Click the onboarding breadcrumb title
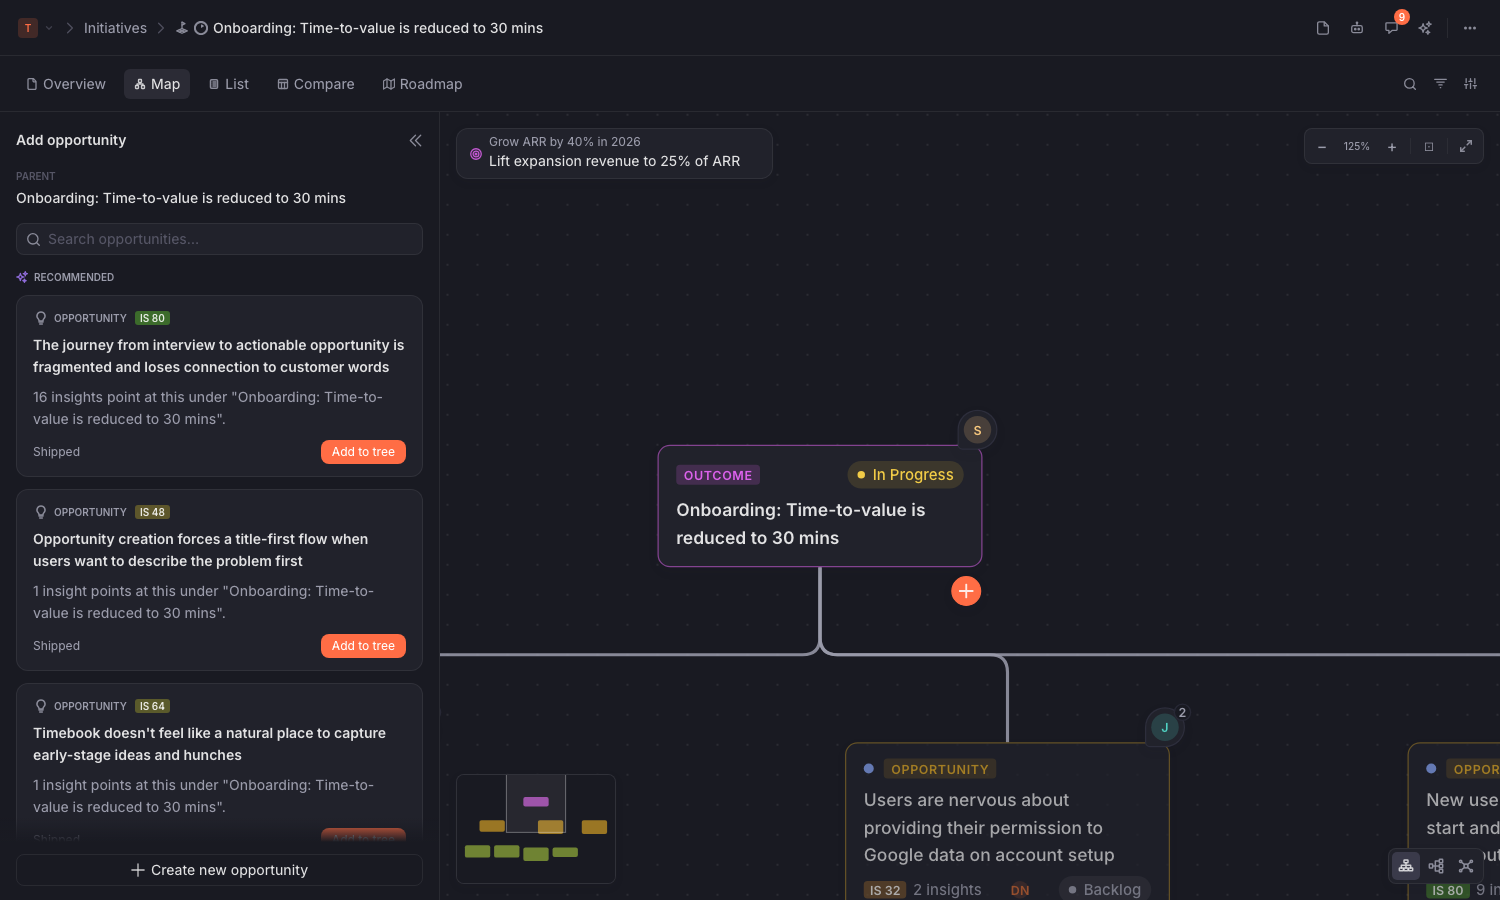Viewport: 1500px width, 900px height. click(x=378, y=28)
